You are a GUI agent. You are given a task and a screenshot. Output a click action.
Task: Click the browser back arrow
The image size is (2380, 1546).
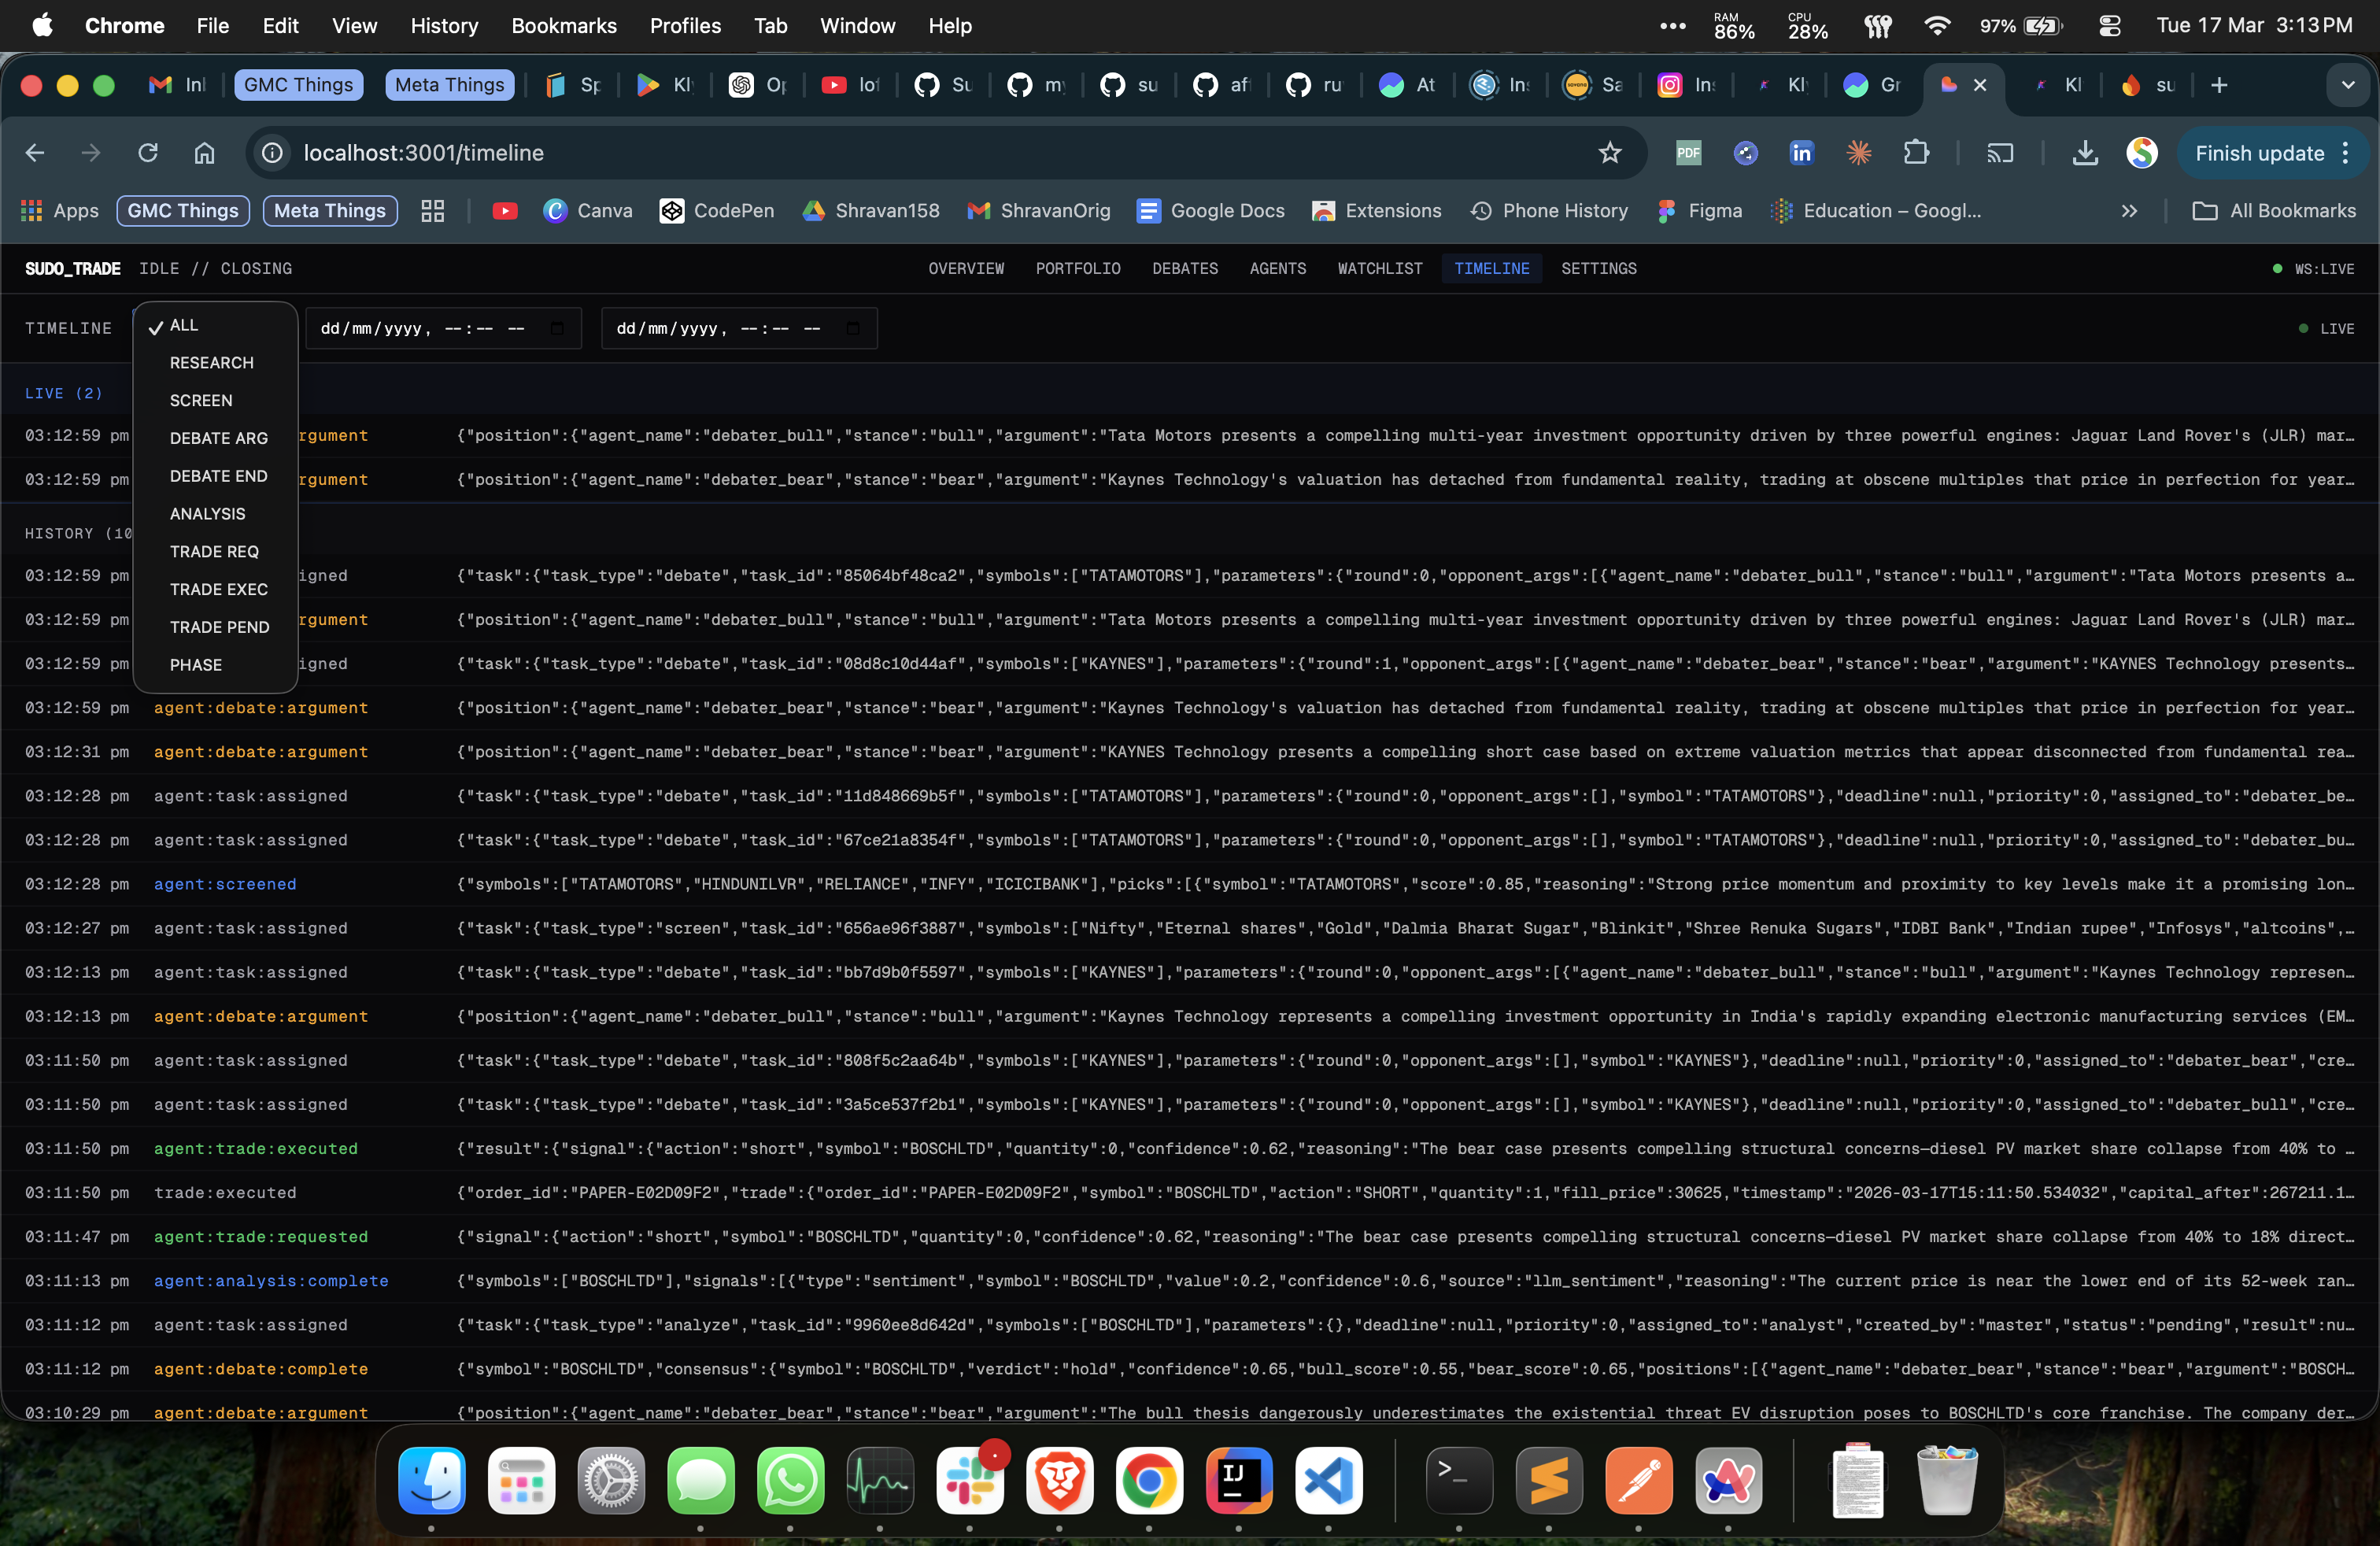pyautogui.click(x=35, y=153)
